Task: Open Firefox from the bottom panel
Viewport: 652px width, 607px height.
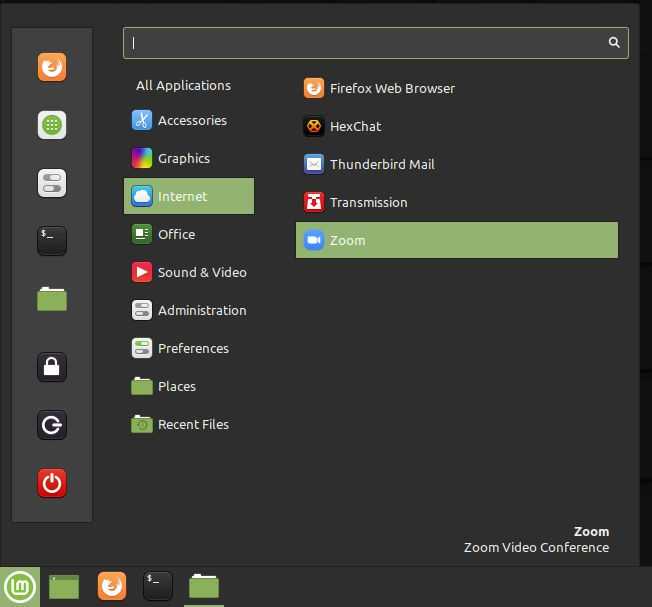Action: click(112, 586)
